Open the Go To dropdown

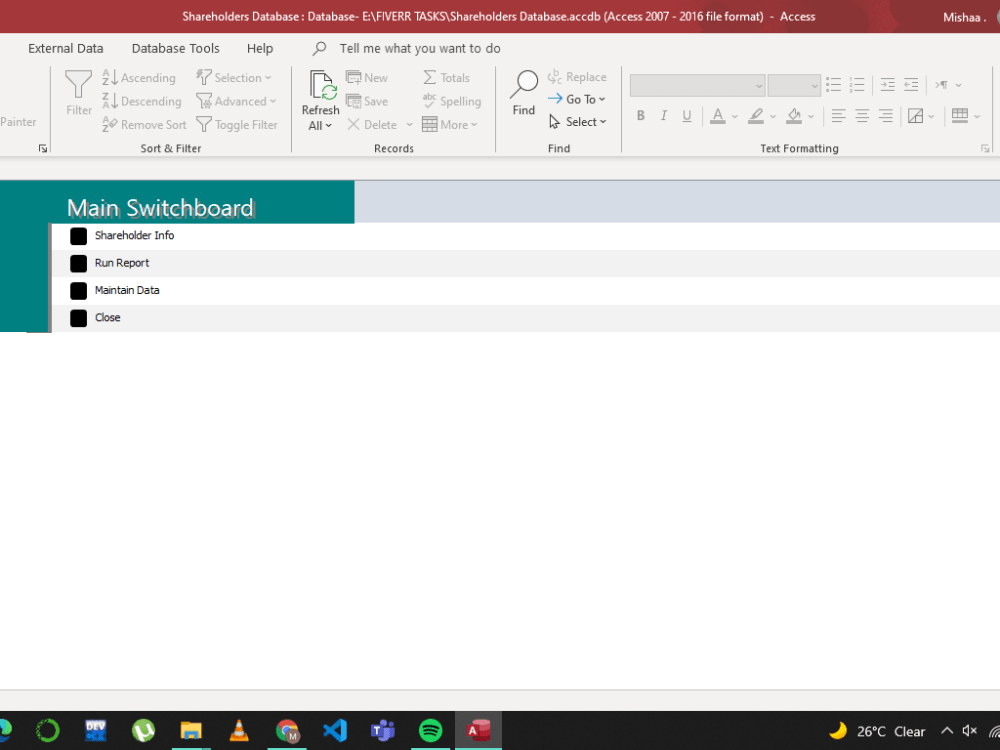pyautogui.click(x=578, y=99)
